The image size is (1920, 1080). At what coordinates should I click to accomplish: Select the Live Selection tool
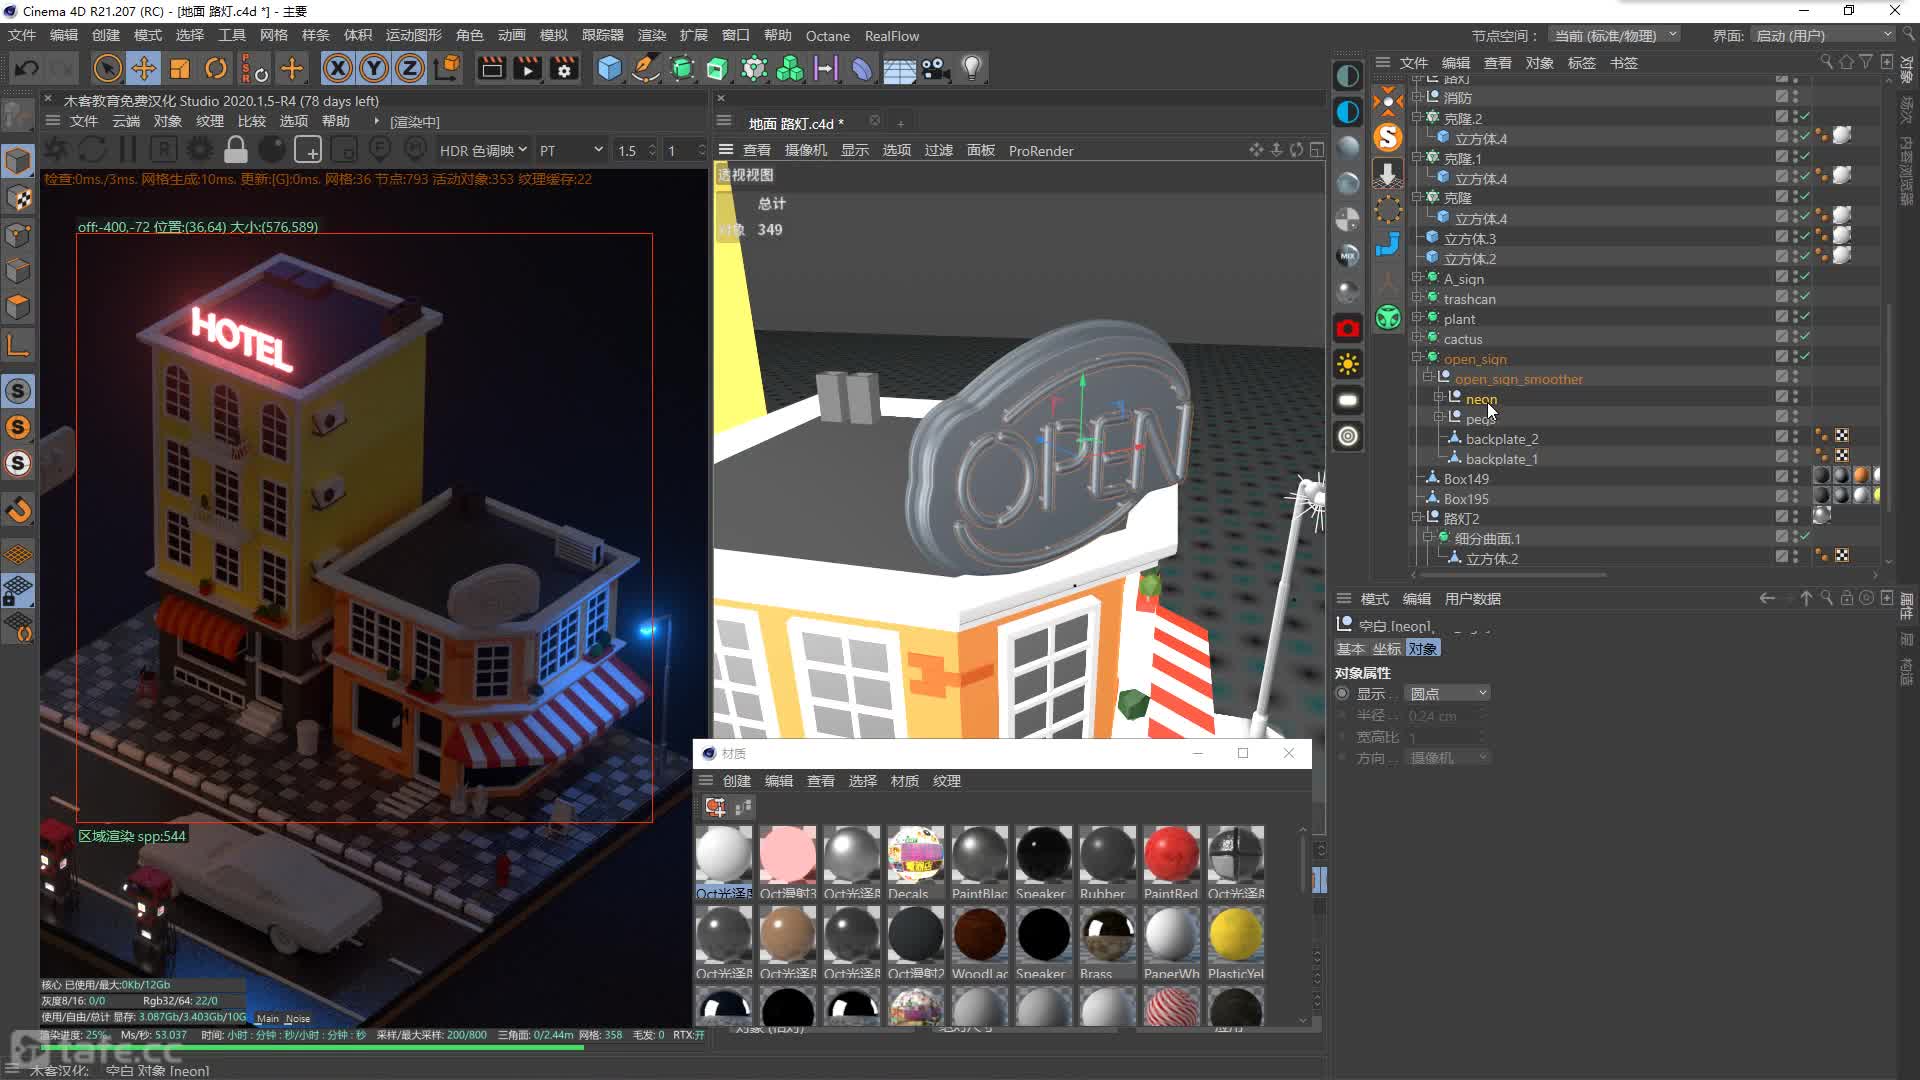click(107, 69)
